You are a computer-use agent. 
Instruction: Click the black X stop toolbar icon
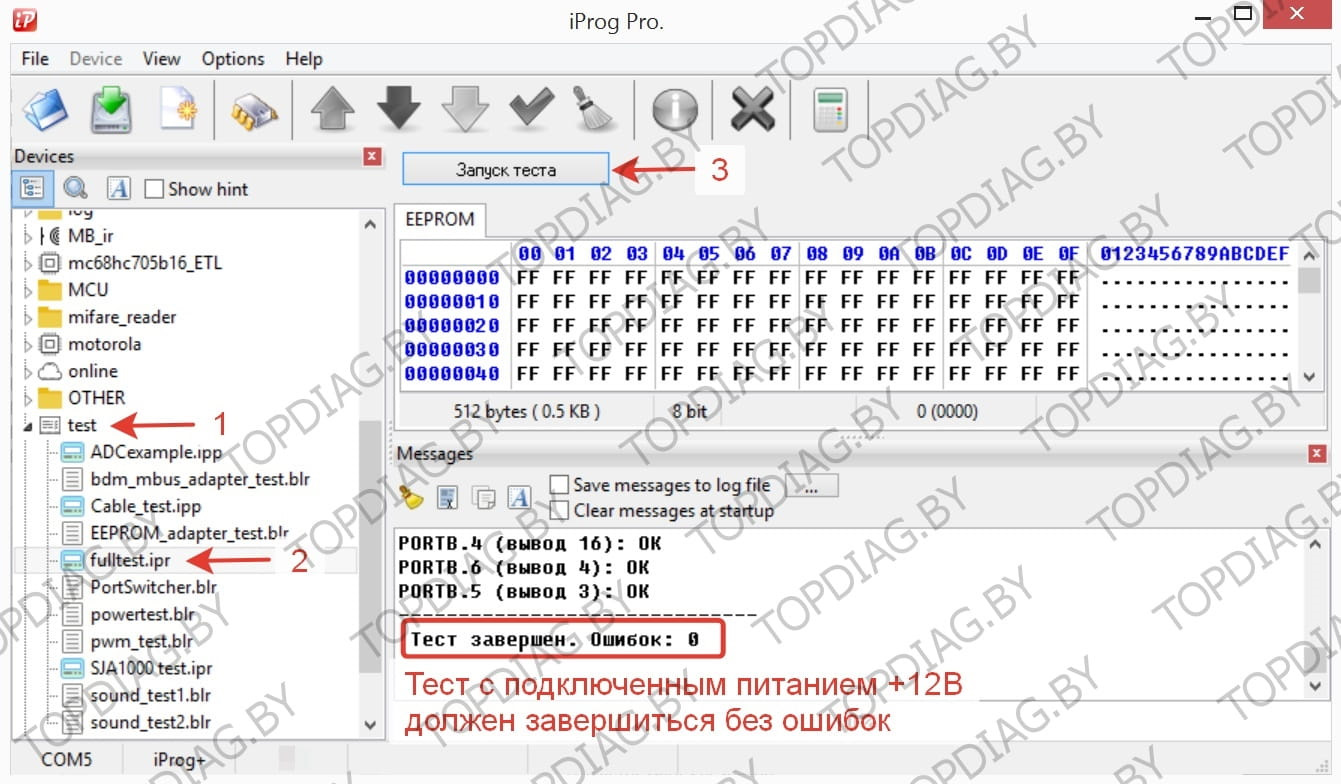click(x=753, y=109)
